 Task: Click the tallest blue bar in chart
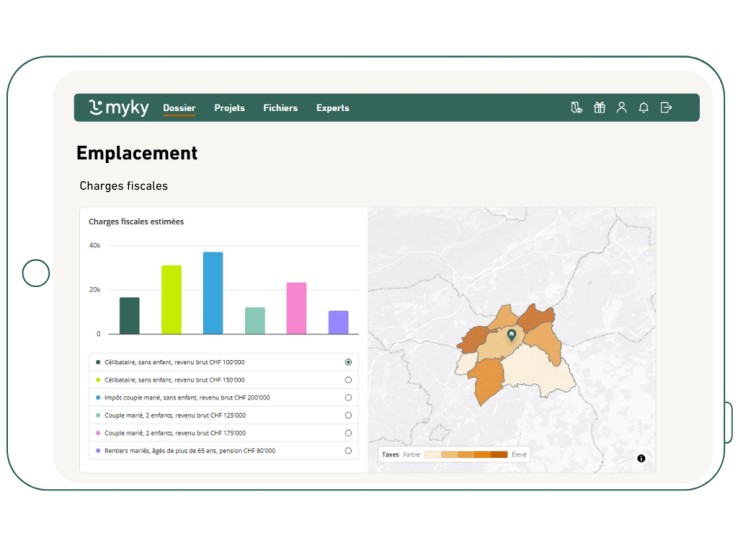pyautogui.click(x=213, y=293)
